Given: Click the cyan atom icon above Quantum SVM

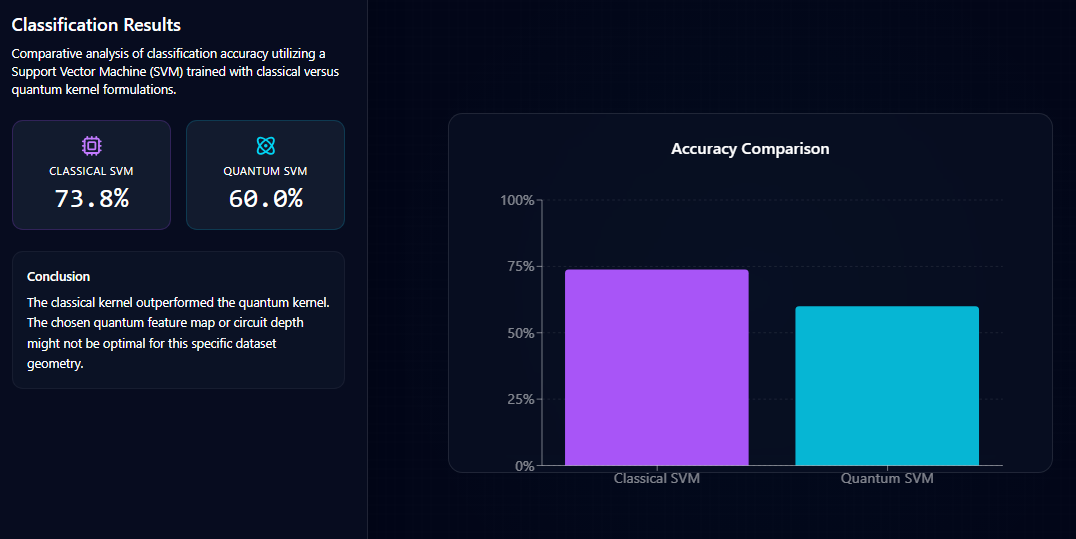Looking at the screenshot, I should tap(265, 146).
